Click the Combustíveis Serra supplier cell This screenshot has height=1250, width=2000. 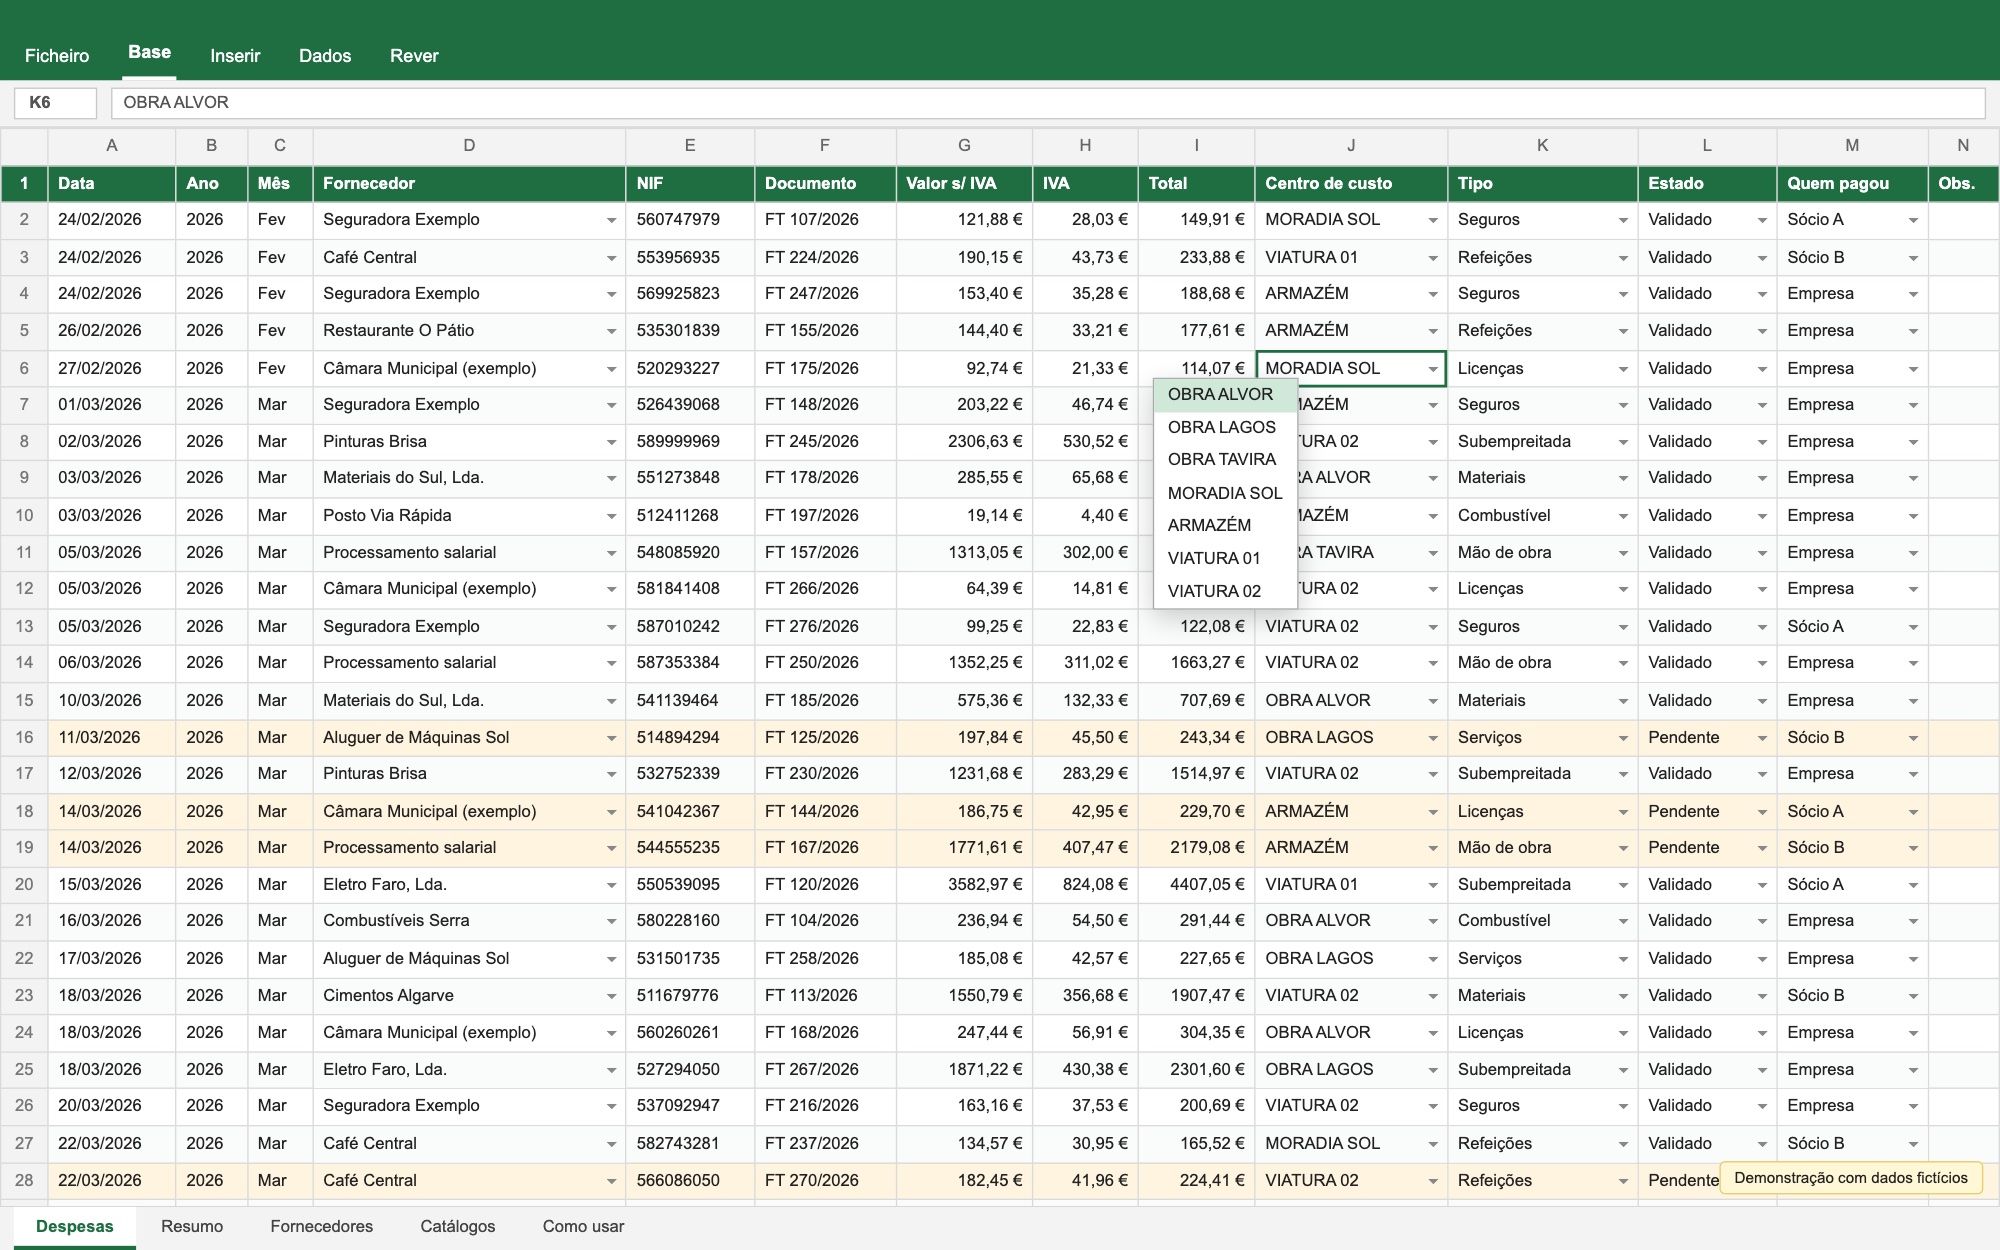coord(469,921)
